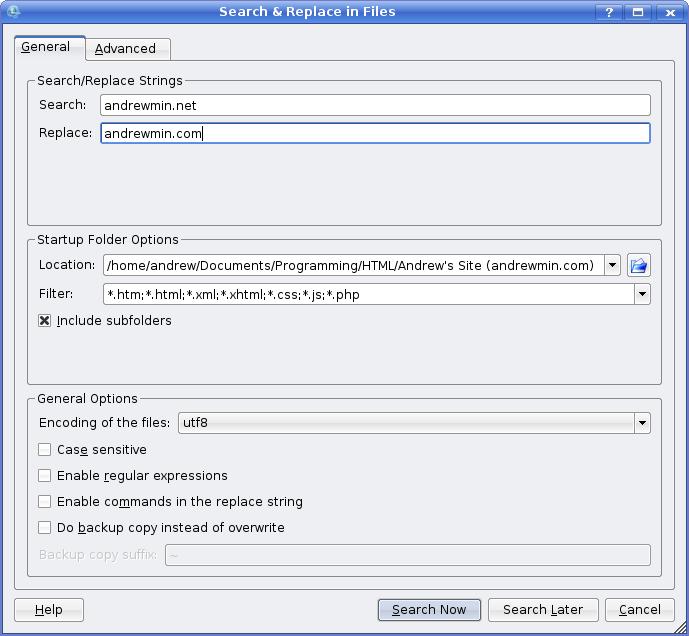Click the Startup Folder Options group label
This screenshot has height=636, width=689.
pos(108,240)
